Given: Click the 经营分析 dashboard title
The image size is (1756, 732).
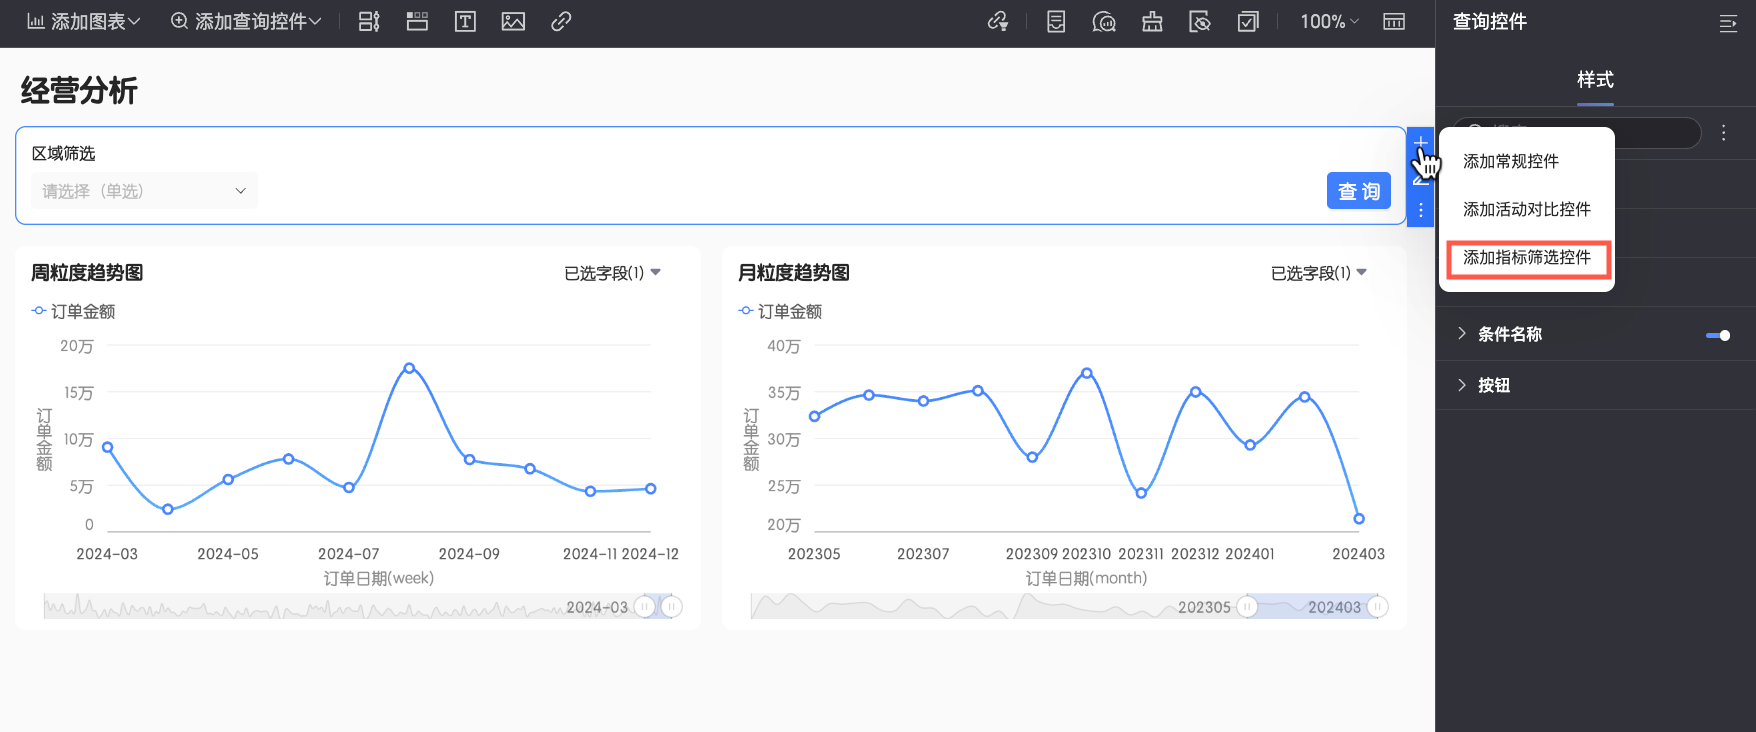Looking at the screenshot, I should tap(79, 91).
